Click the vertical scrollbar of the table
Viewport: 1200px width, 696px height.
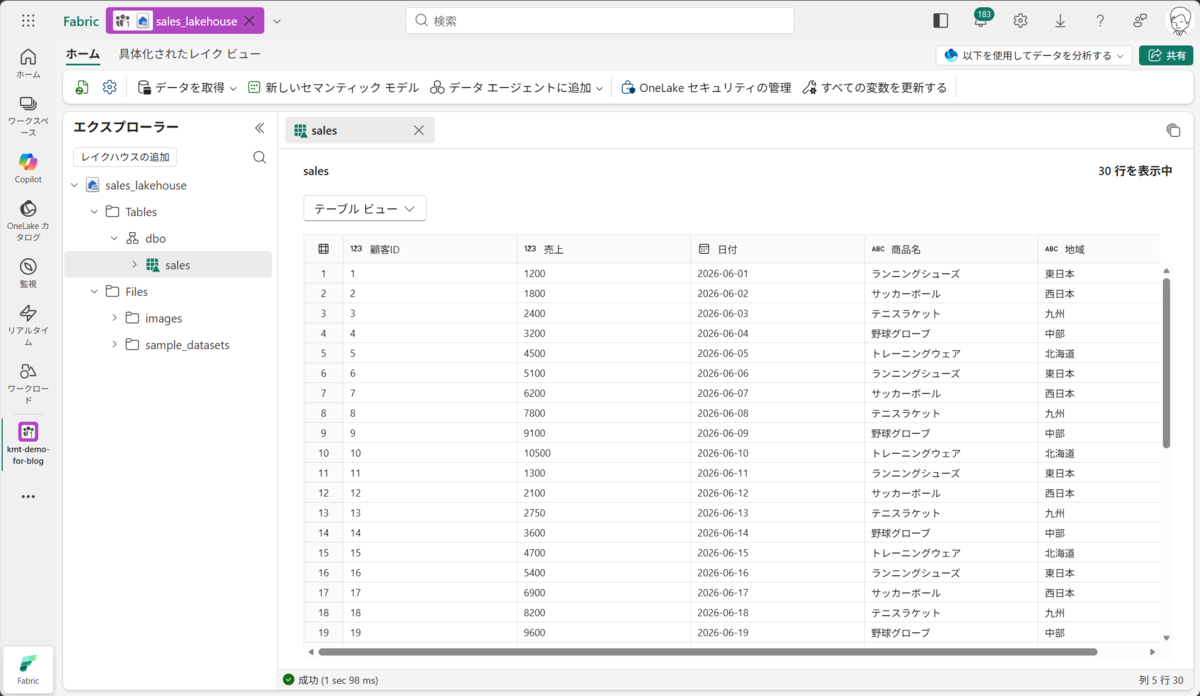click(1165, 362)
